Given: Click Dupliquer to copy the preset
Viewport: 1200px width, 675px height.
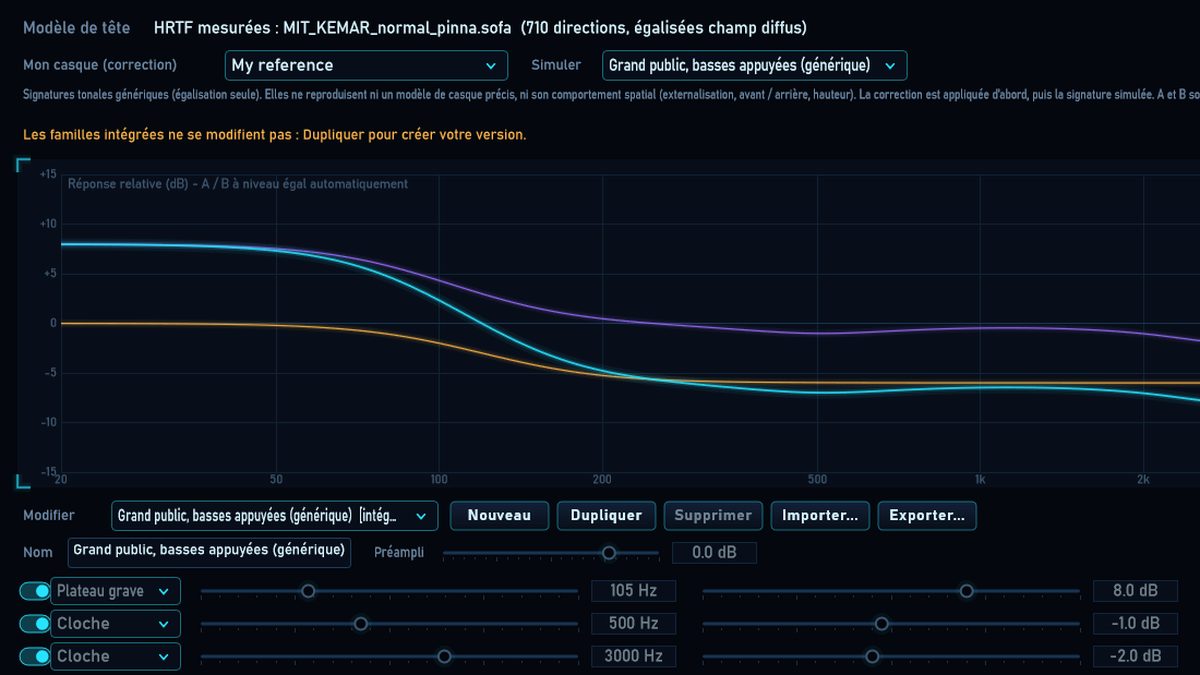Looking at the screenshot, I should [606, 516].
